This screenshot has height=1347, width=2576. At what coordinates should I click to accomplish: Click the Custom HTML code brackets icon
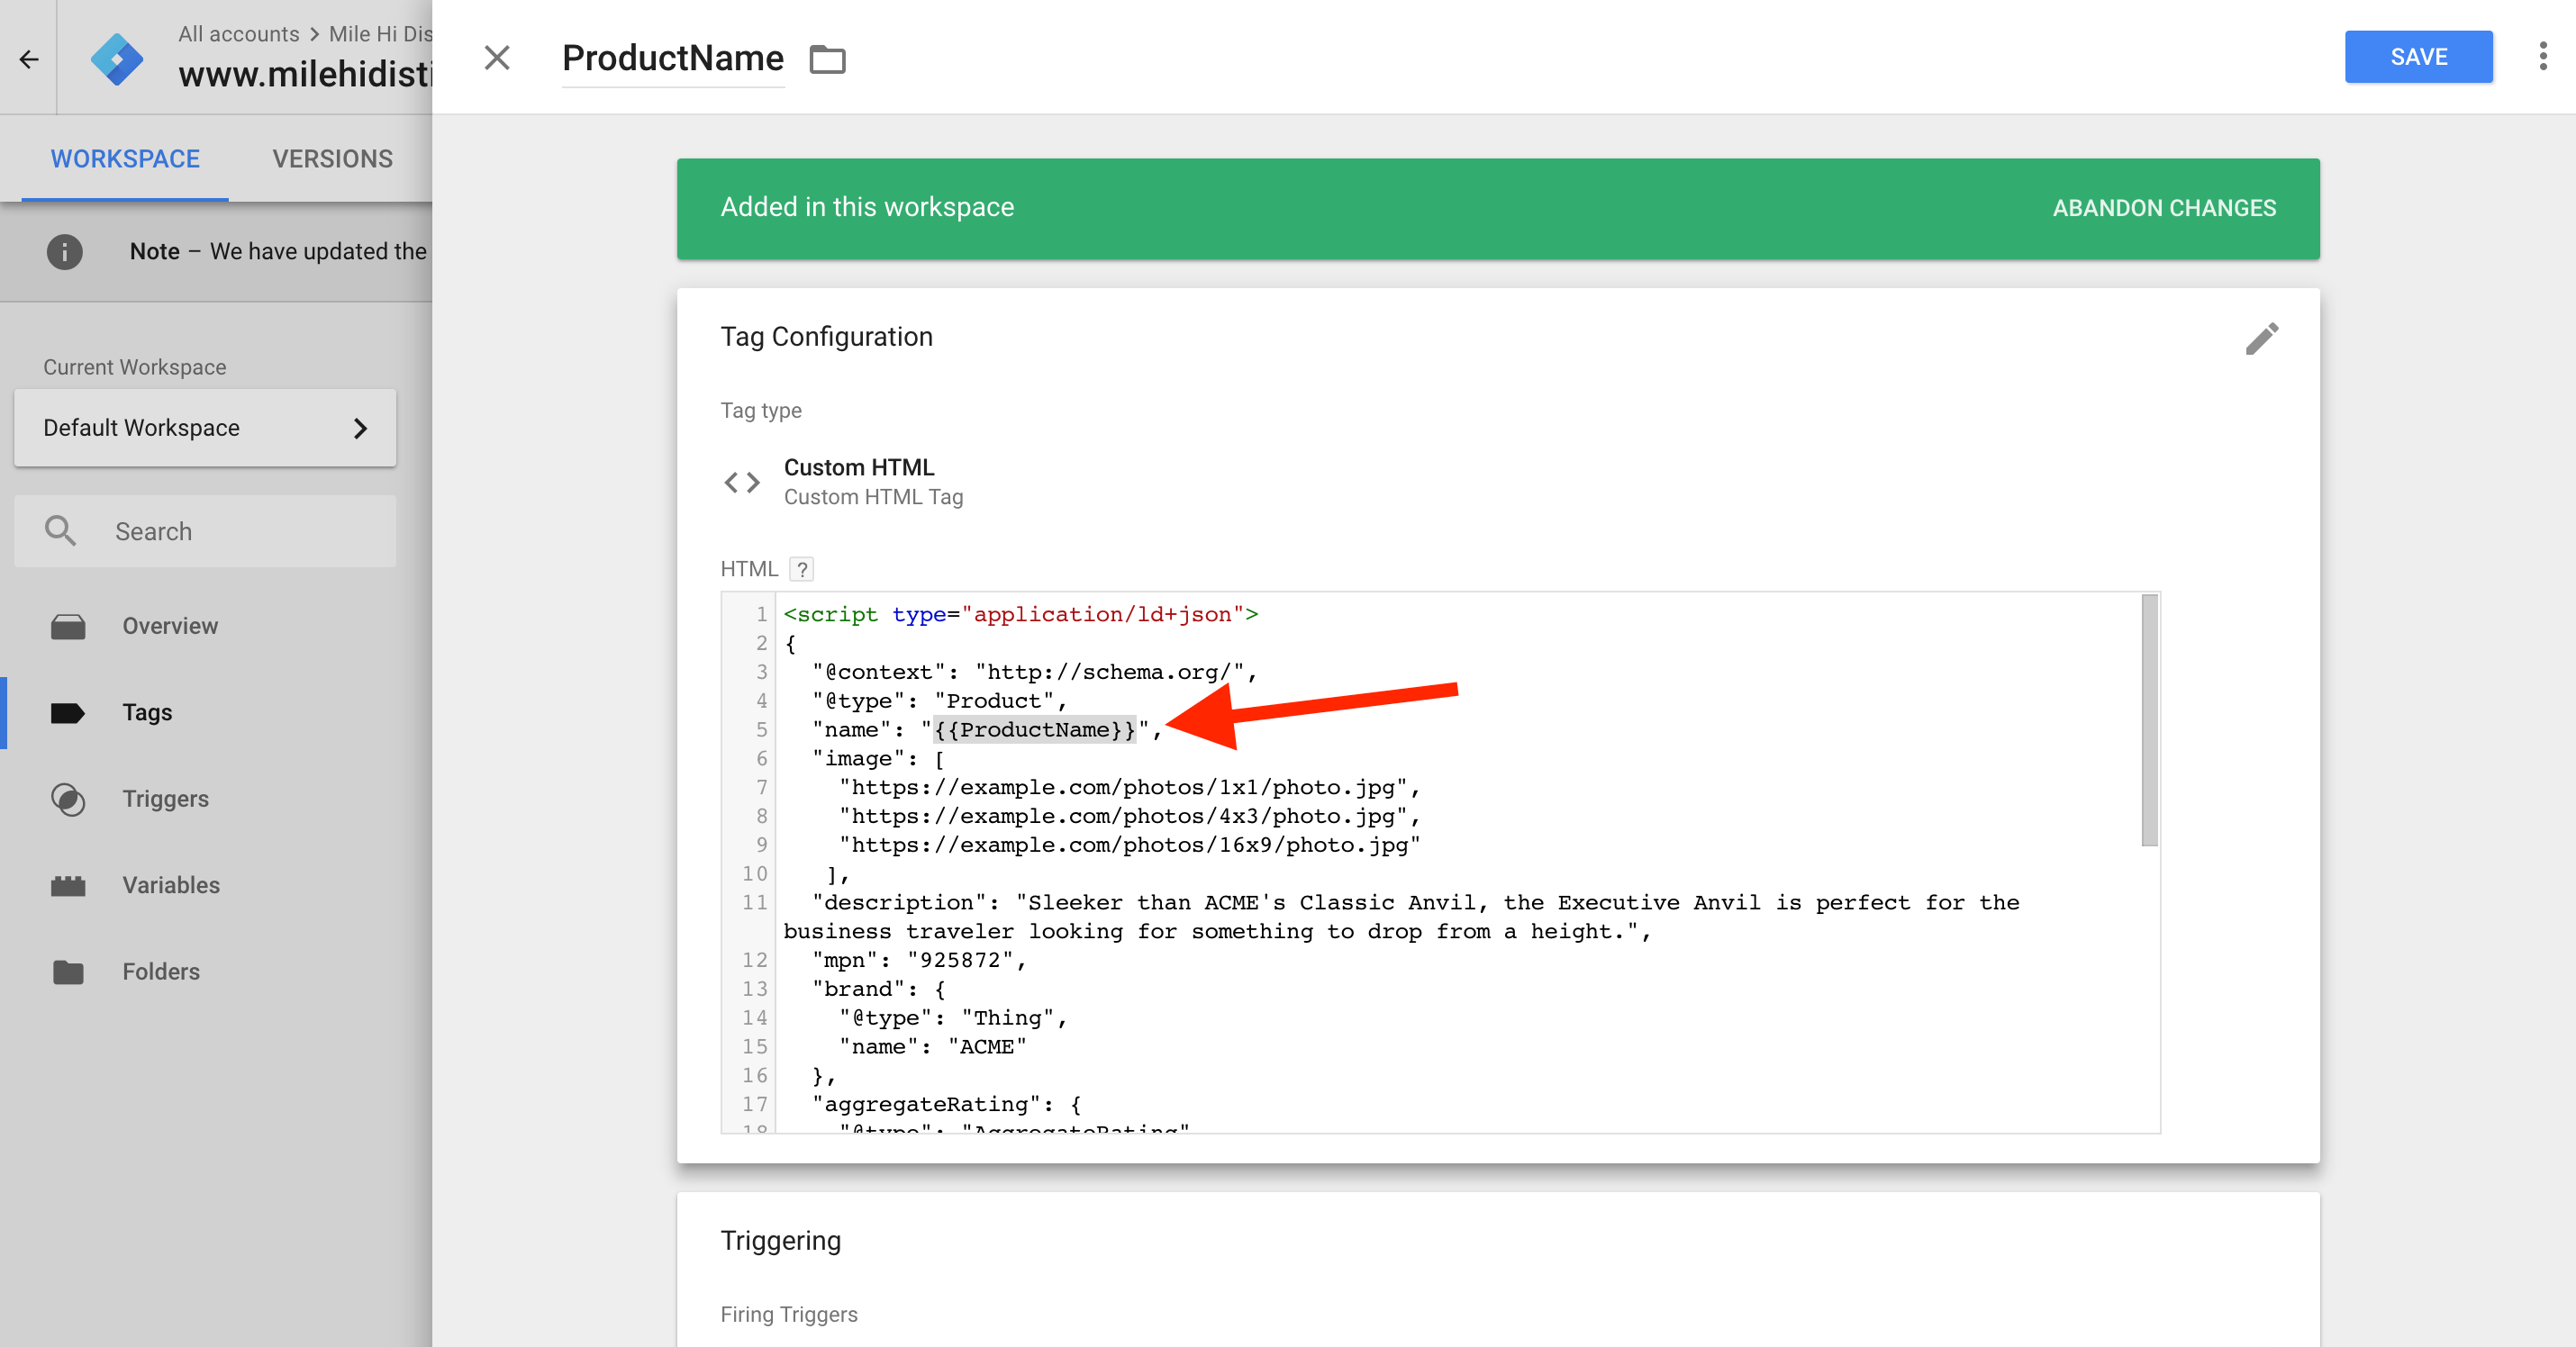[742, 482]
